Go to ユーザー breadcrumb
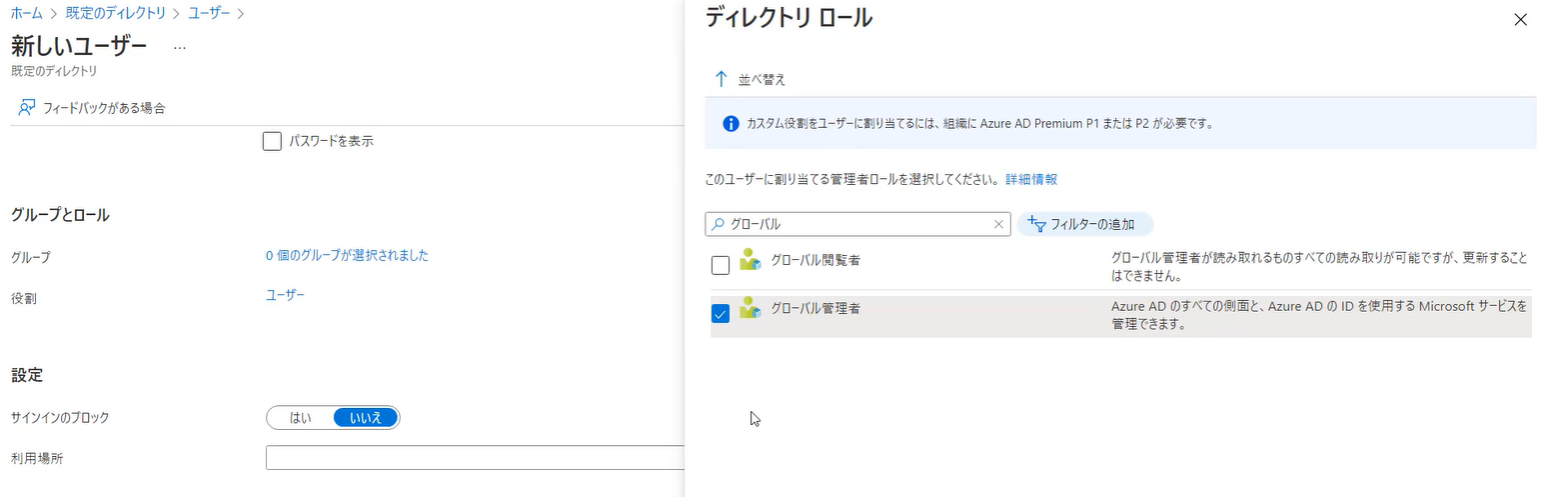Viewport: 1545px width, 497px height. (209, 13)
